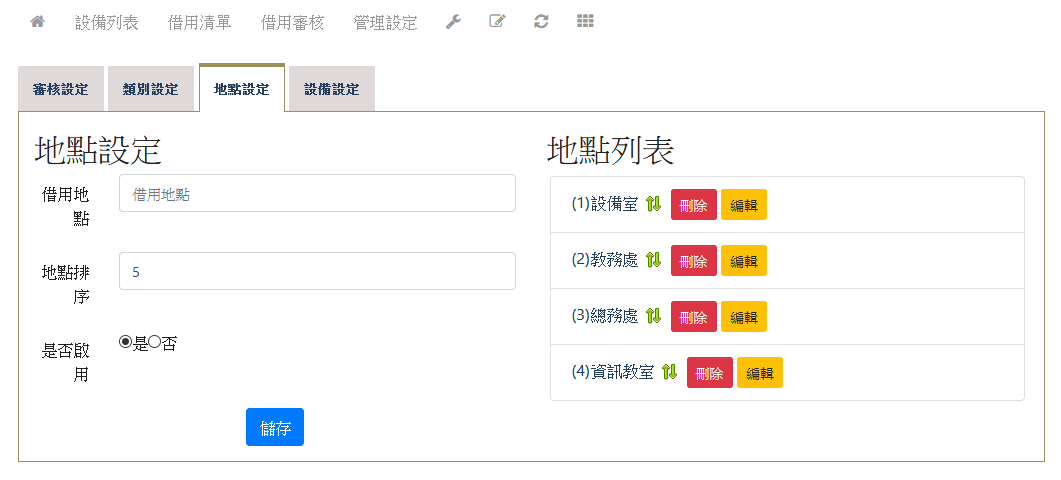Image resolution: width=1061 pixels, height=480 pixels.
Task: Switch to the 審核設定 tab
Action: click(x=60, y=89)
